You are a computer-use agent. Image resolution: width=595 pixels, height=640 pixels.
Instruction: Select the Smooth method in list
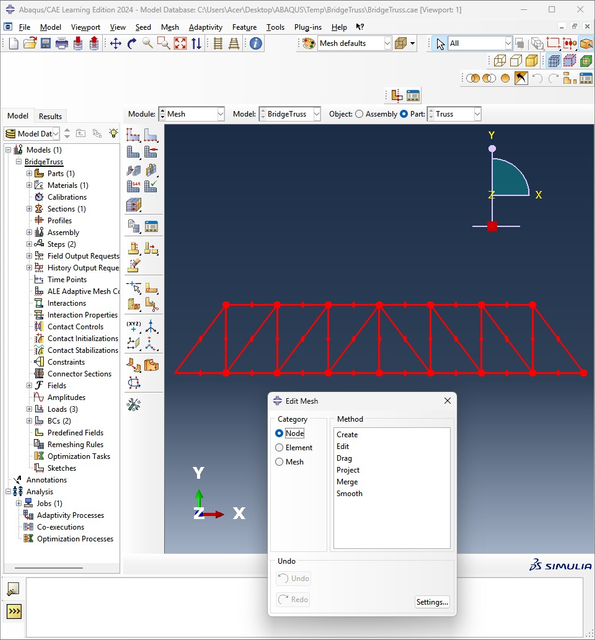point(349,493)
